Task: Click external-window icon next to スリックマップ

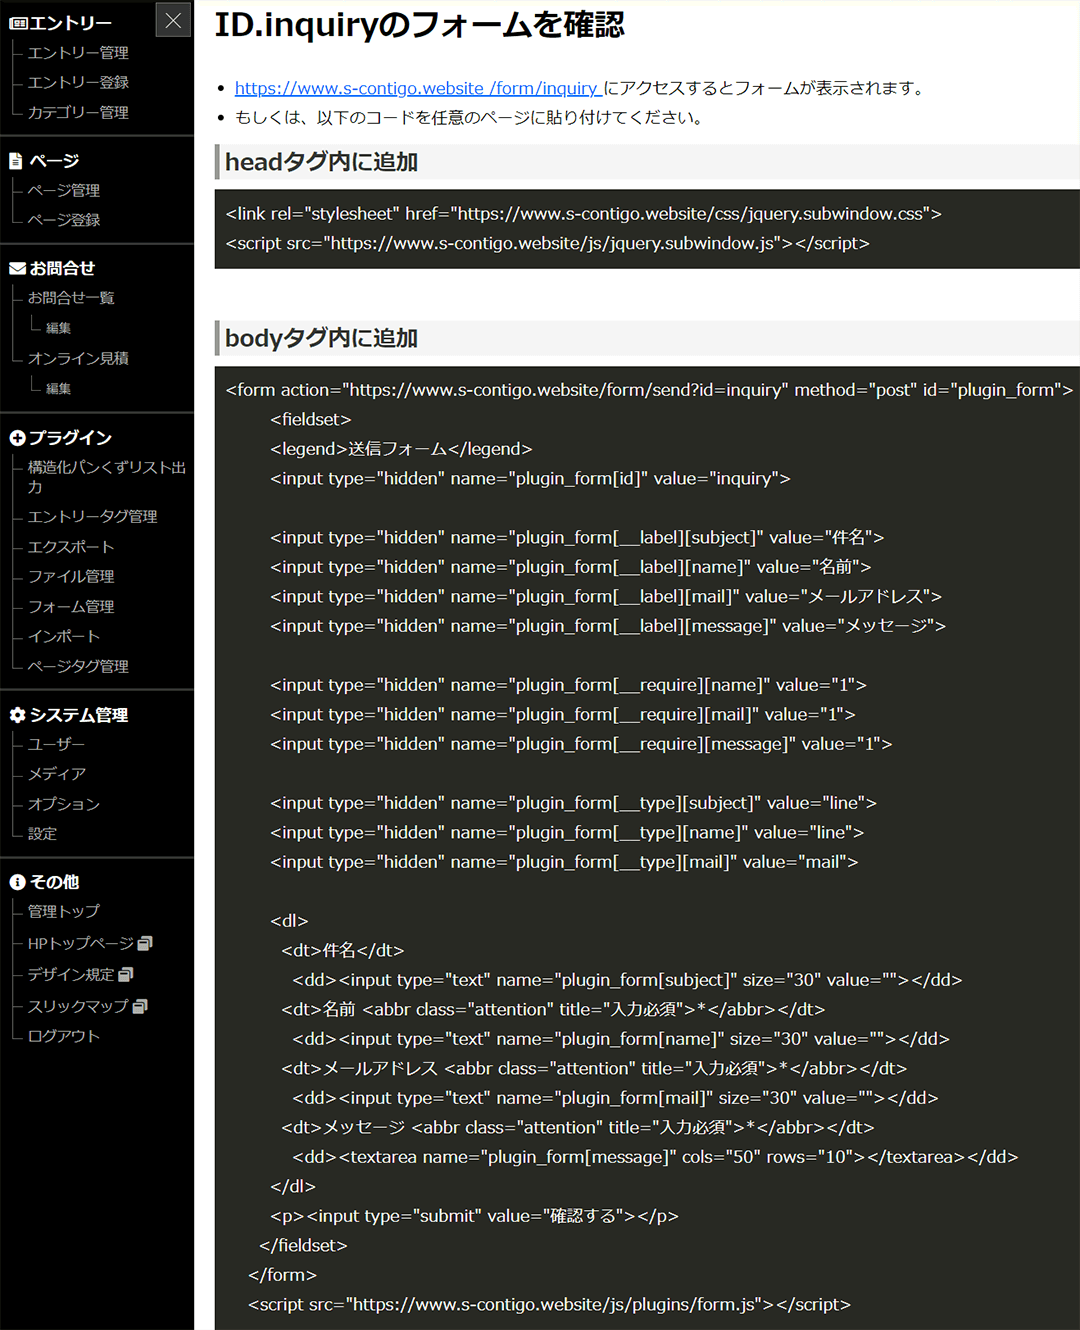Action: pyautogui.click(x=140, y=1006)
